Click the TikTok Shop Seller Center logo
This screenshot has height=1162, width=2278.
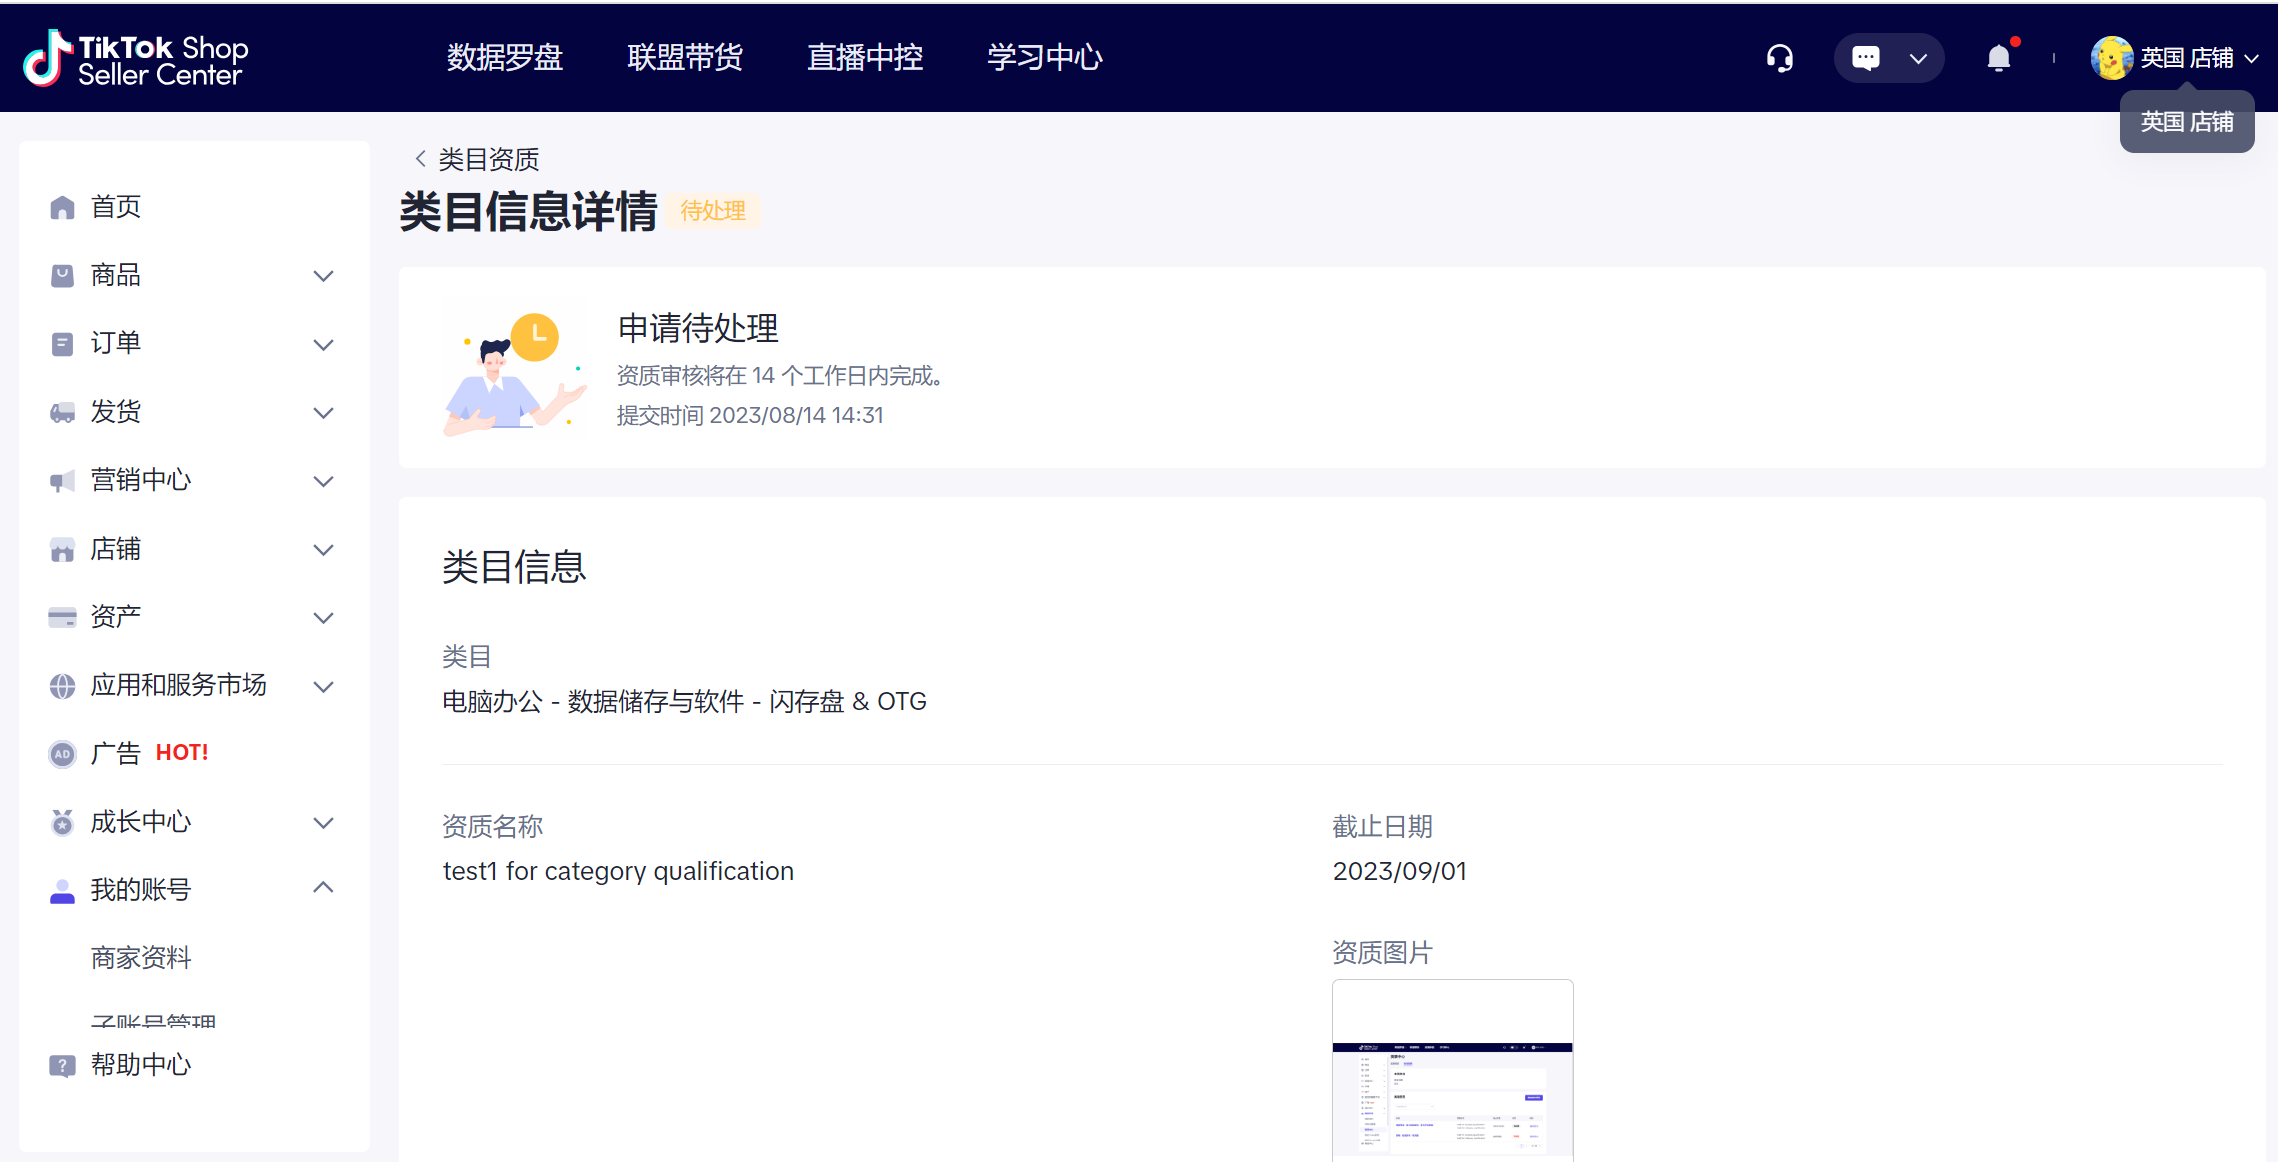click(x=136, y=59)
